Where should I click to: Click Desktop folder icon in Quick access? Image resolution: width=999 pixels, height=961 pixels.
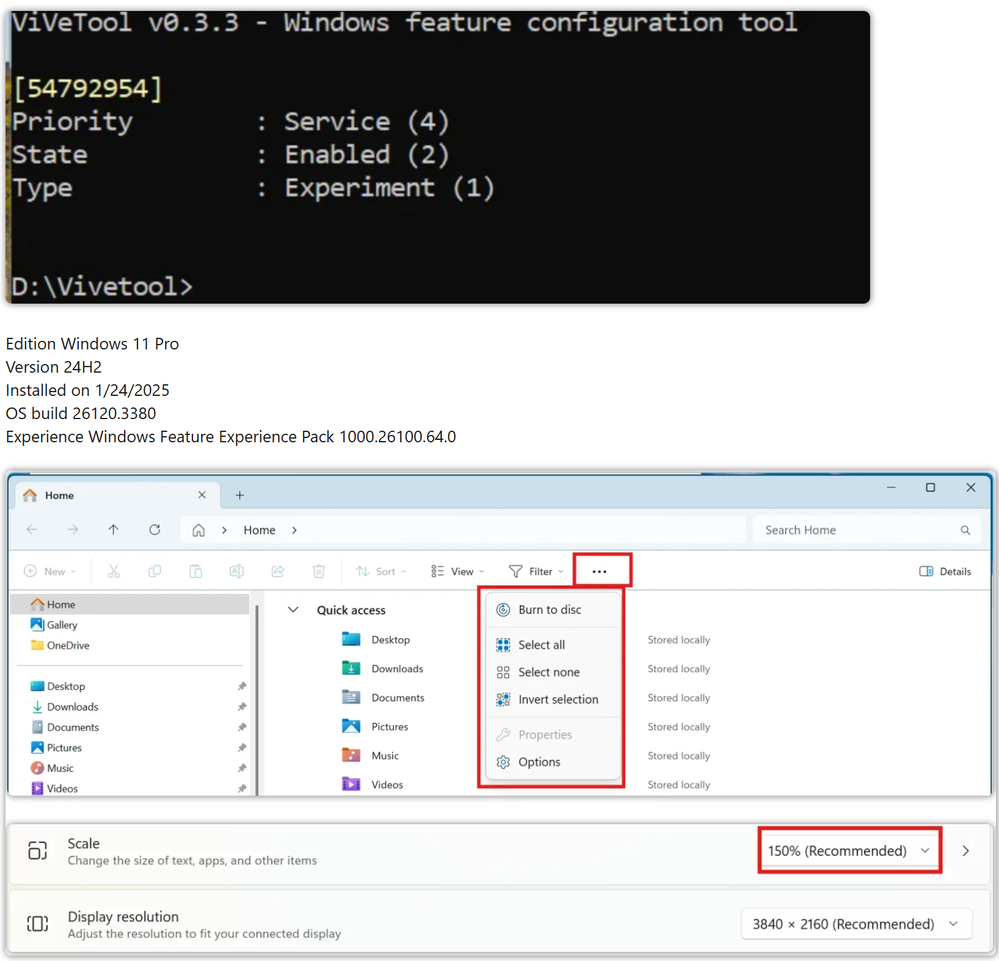pyautogui.click(x=351, y=639)
